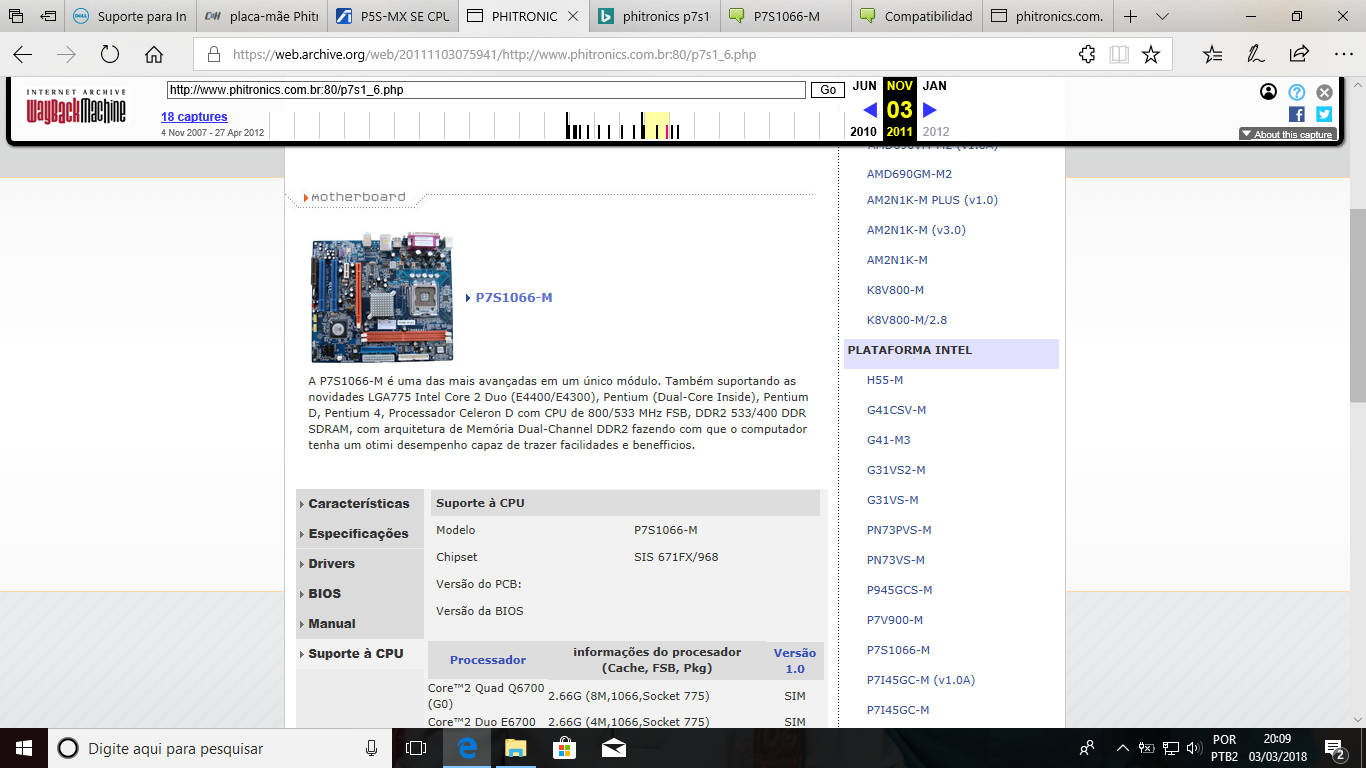Image resolution: width=1366 pixels, height=768 pixels.
Task: Open a new browser tab
Action: point(1130,17)
